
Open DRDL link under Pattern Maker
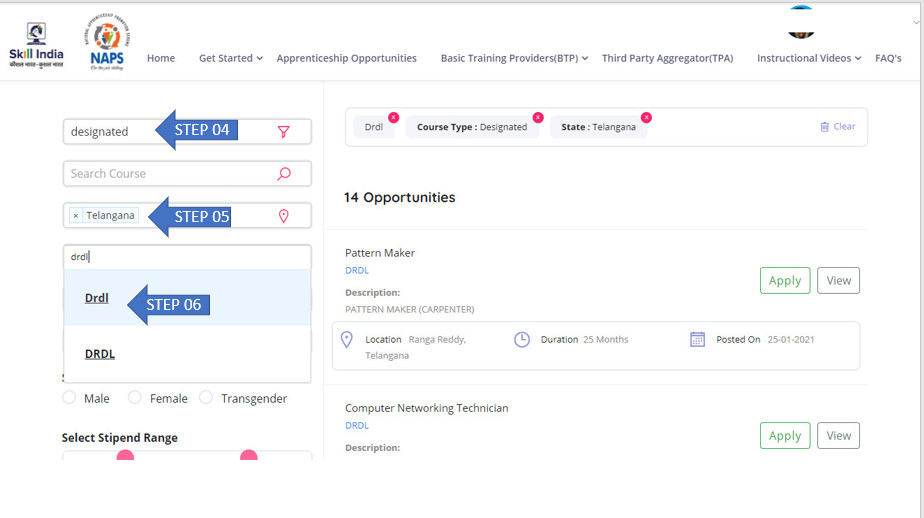coord(357,270)
